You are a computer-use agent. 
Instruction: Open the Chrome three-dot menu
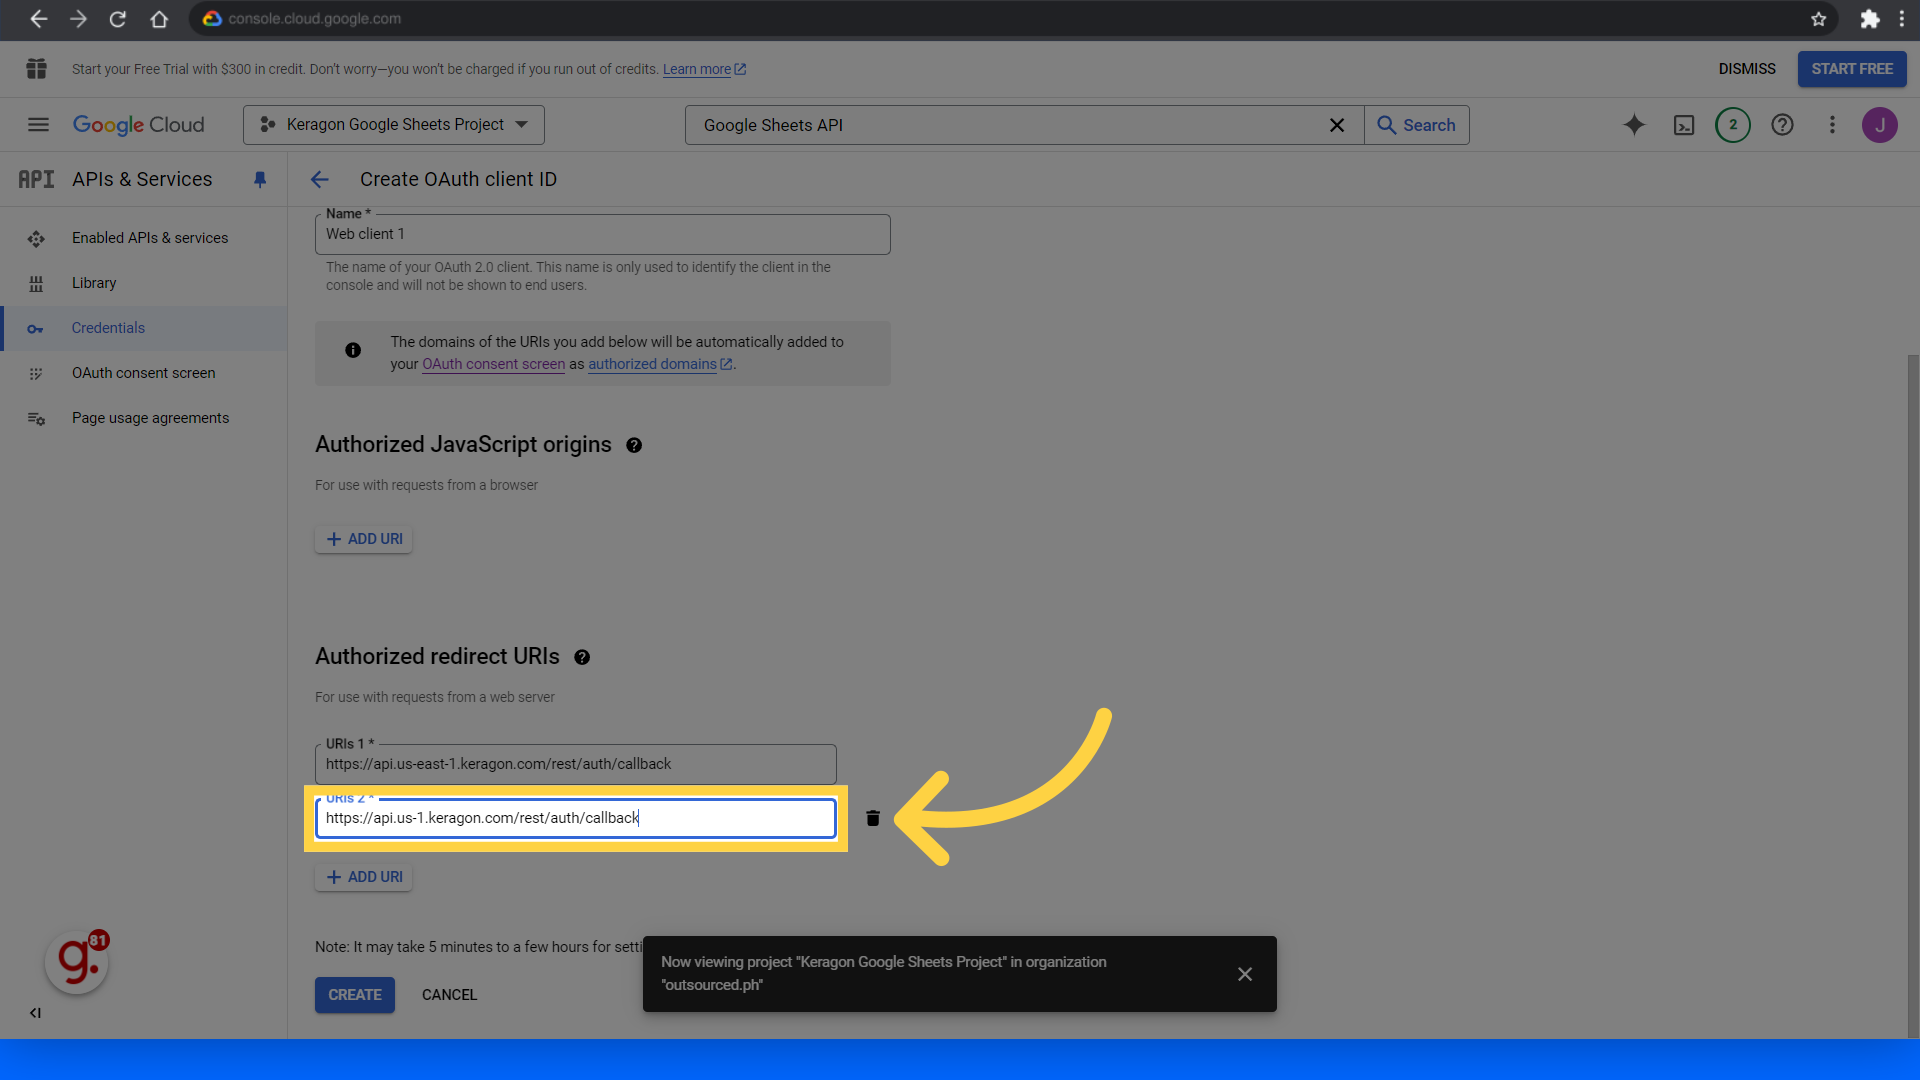pyautogui.click(x=1902, y=19)
